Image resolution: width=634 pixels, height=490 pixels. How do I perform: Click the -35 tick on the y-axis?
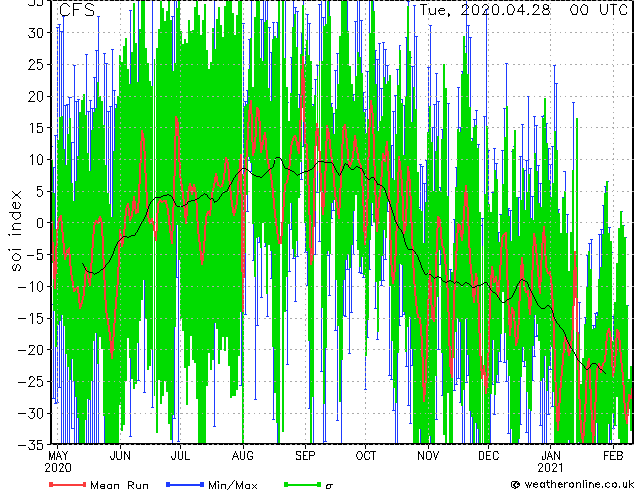34,444
